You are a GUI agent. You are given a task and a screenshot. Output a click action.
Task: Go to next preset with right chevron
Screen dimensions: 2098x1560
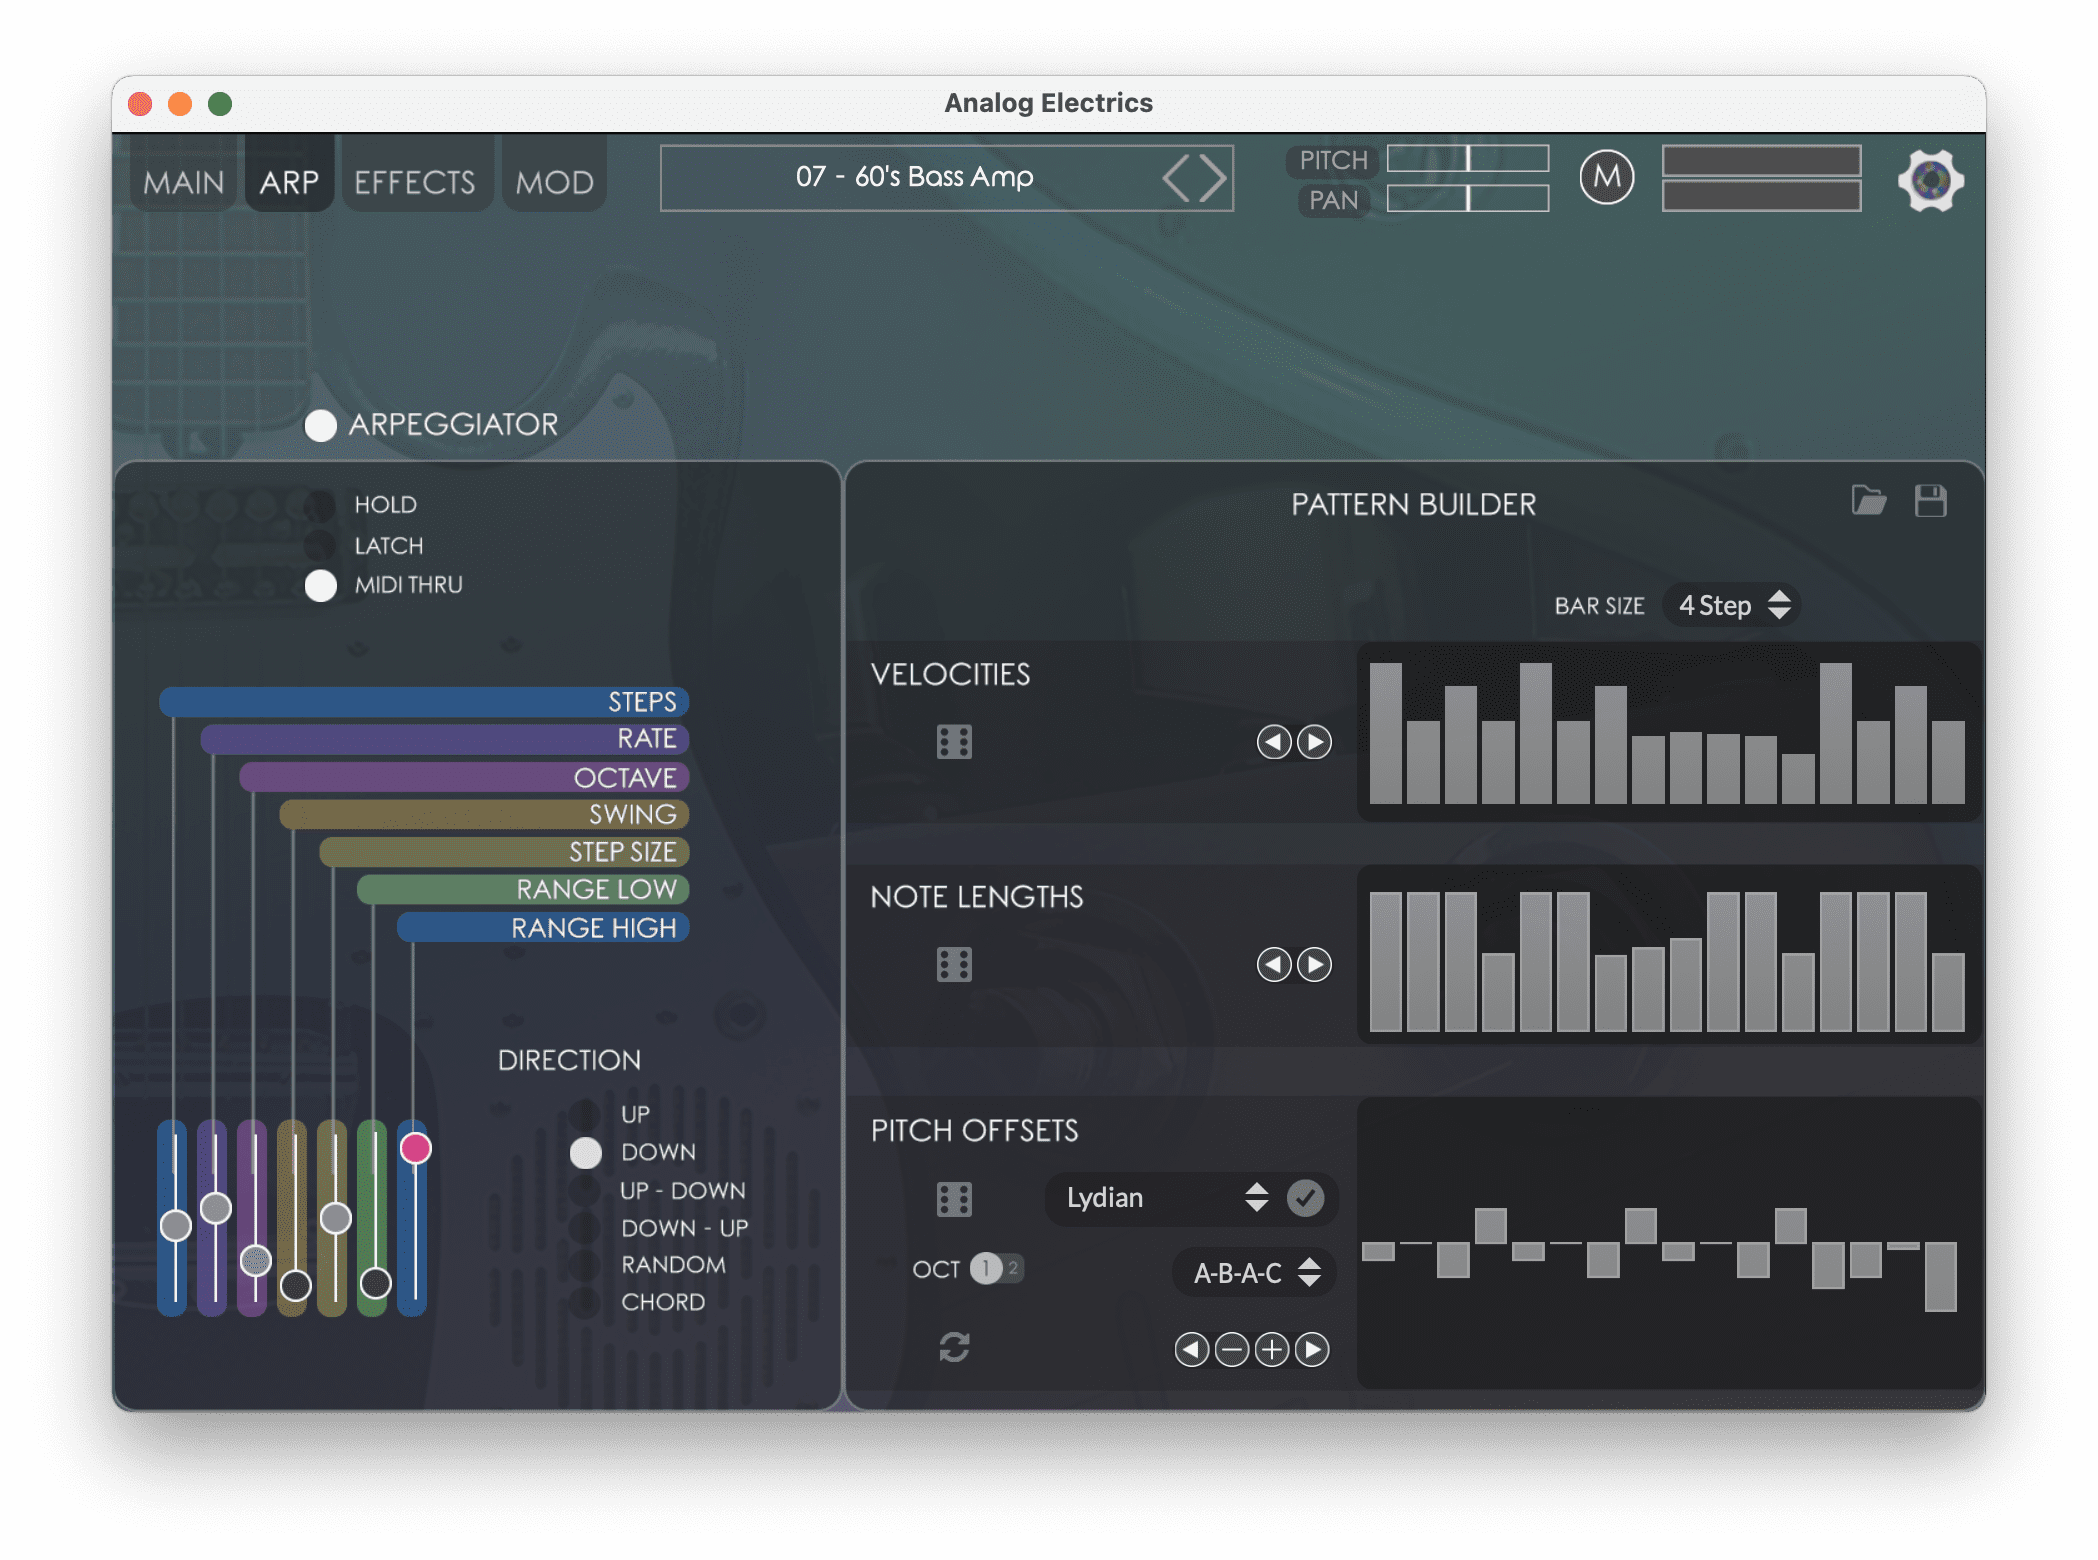point(1213,178)
